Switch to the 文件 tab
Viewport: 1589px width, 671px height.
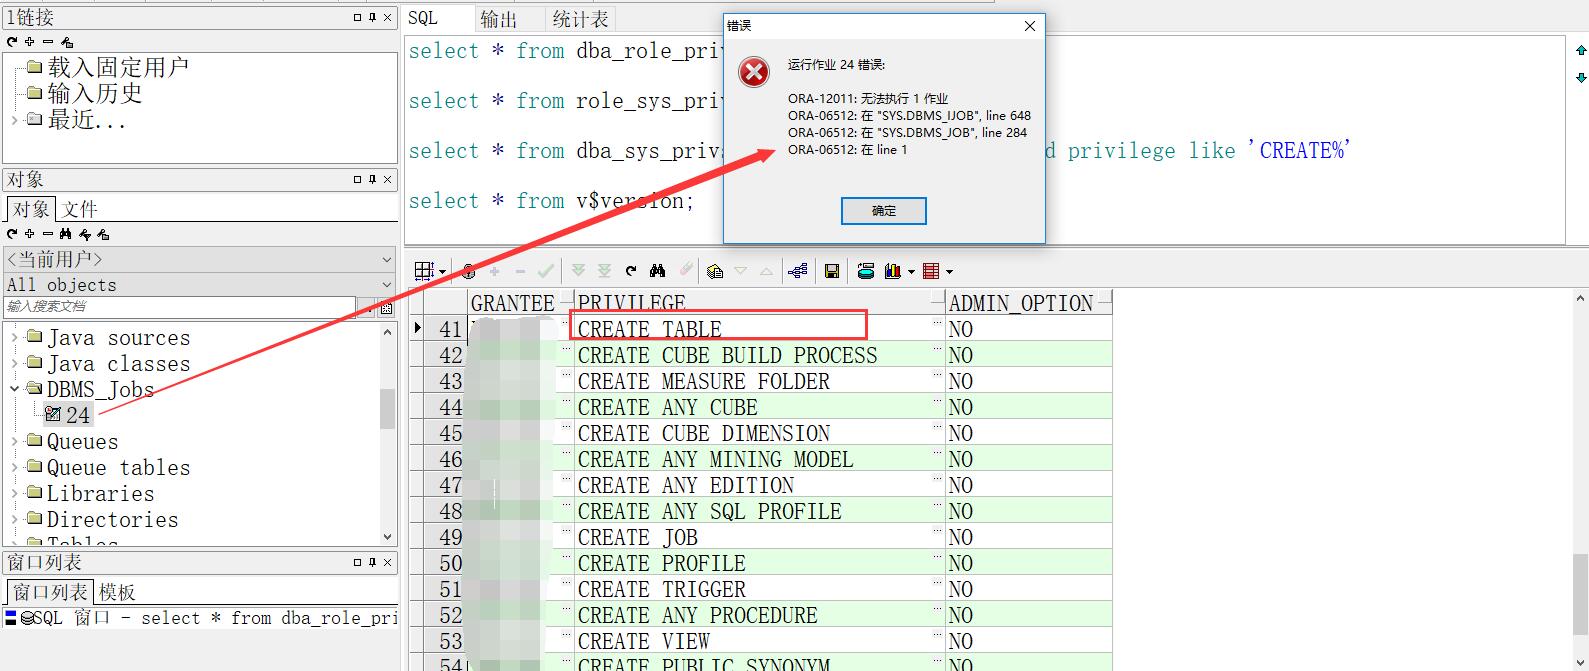pos(79,209)
